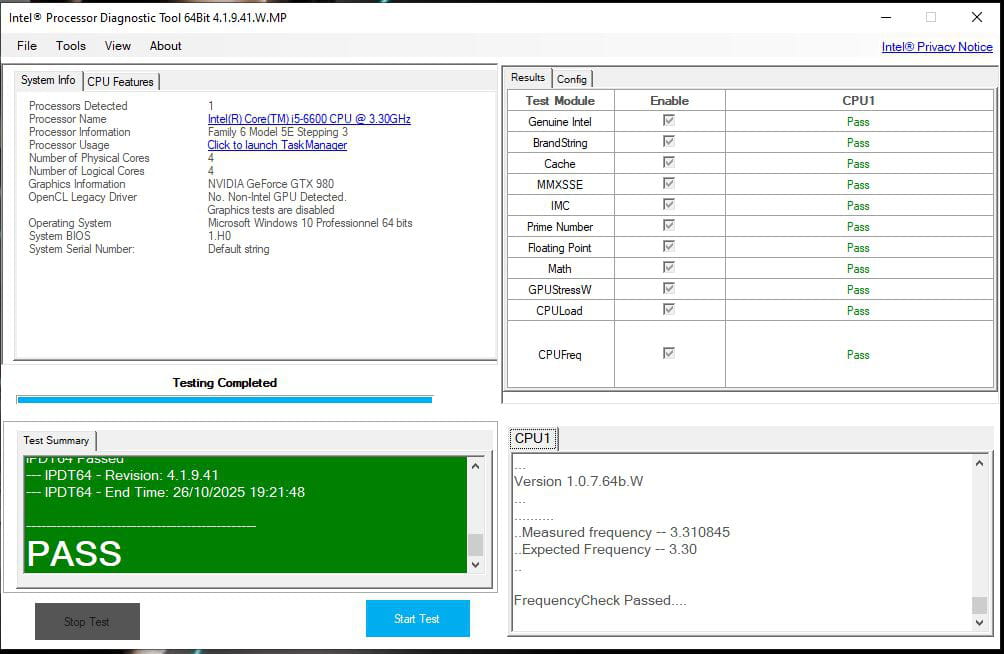
Task: Maximize the Processor Diagnostic Tool window
Action: pyautogui.click(x=931, y=17)
